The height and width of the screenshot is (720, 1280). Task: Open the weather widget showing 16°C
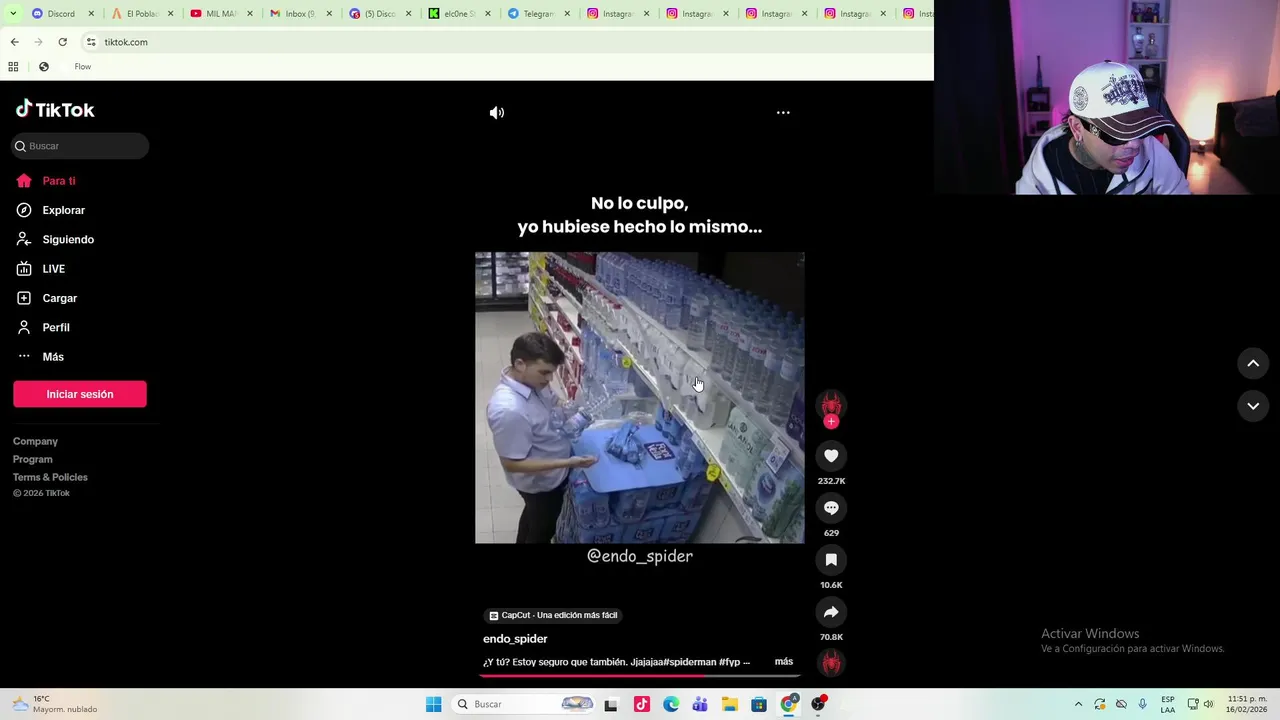[55, 704]
